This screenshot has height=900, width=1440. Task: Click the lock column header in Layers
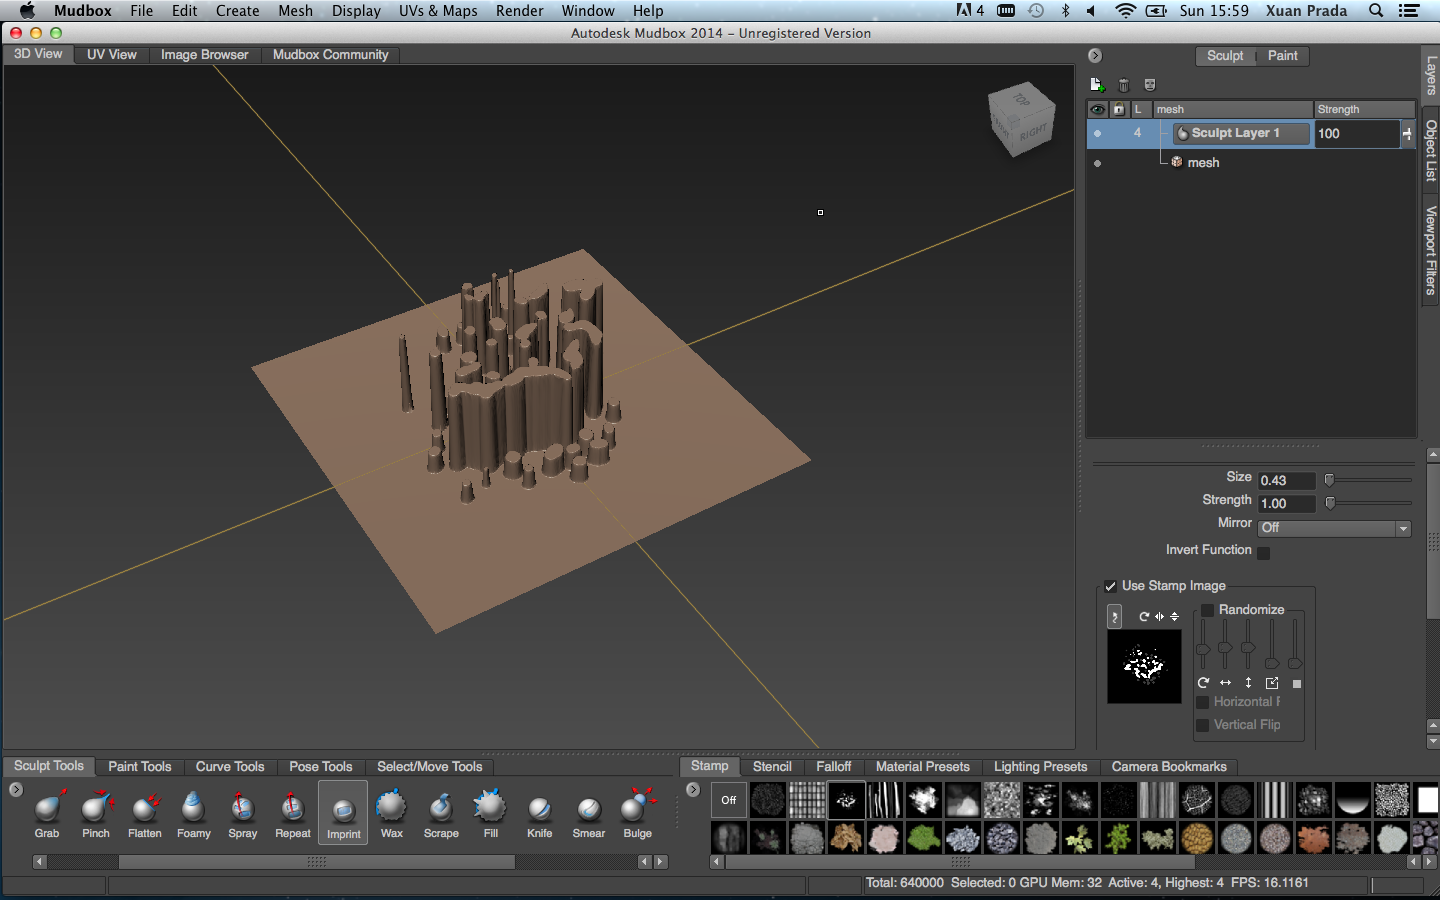coord(1119,109)
